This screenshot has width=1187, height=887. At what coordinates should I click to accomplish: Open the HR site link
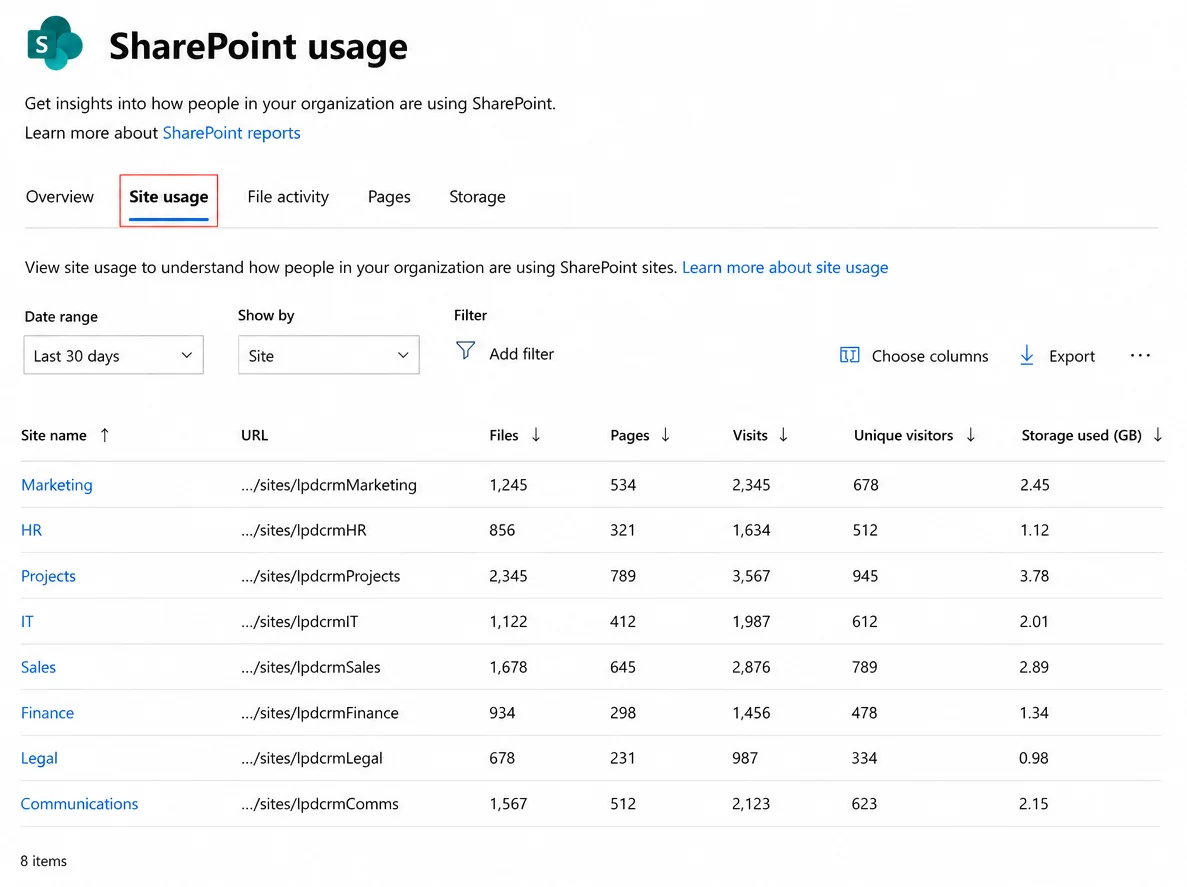[x=31, y=530]
